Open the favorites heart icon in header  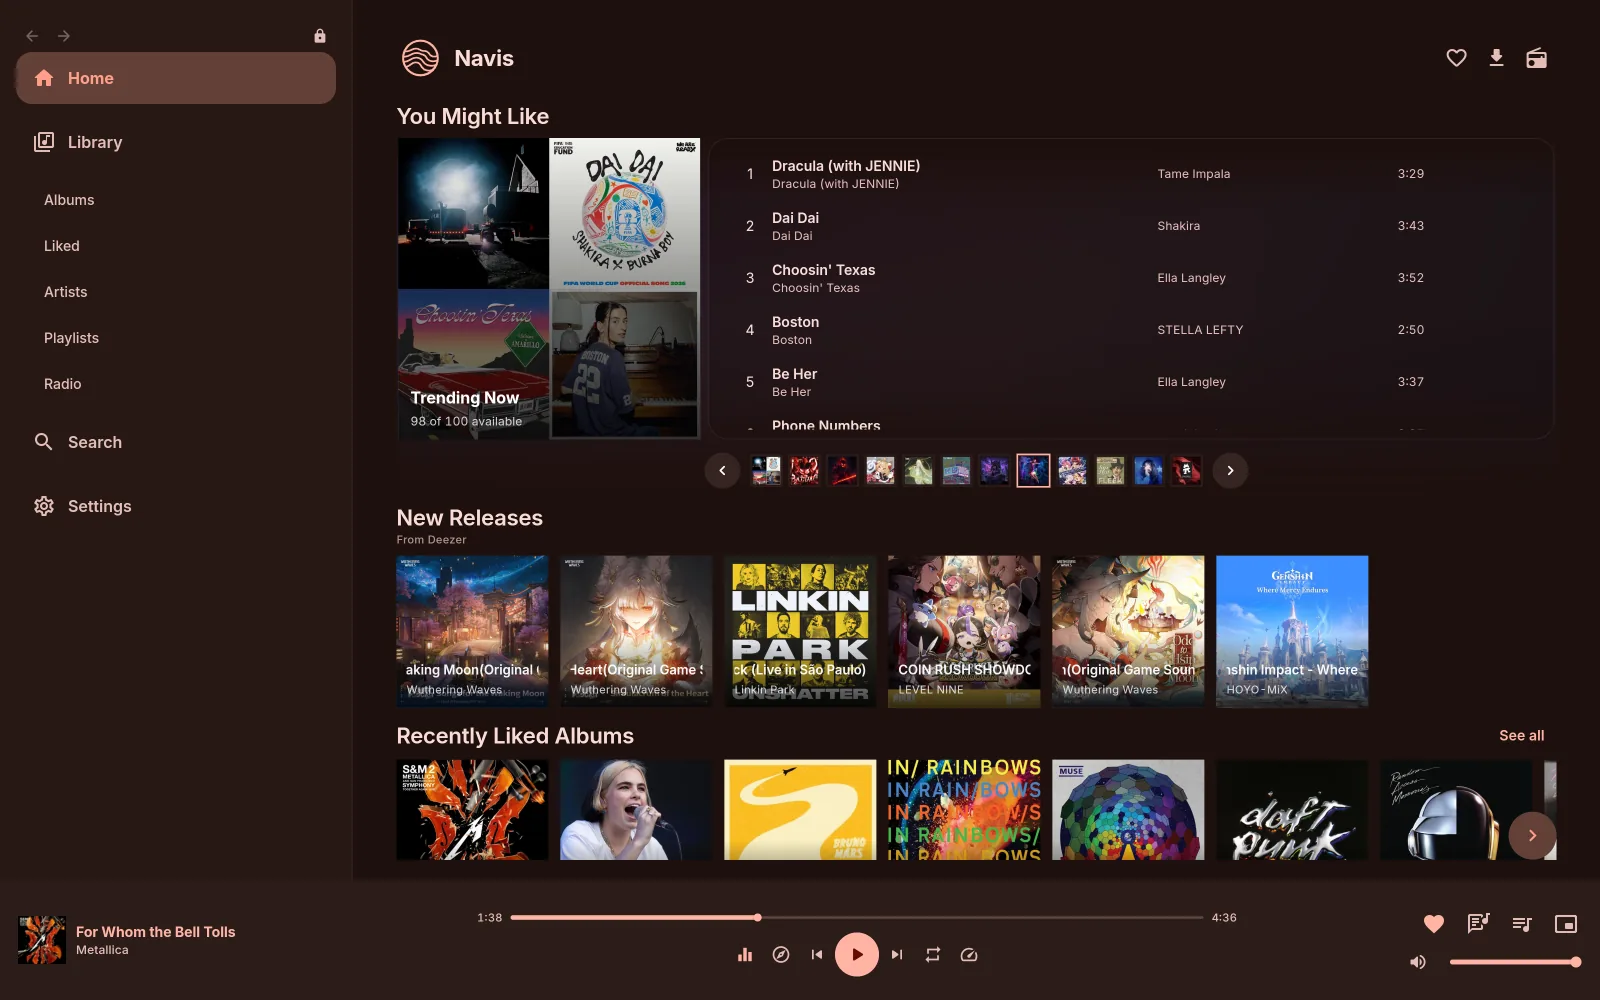pyautogui.click(x=1456, y=58)
